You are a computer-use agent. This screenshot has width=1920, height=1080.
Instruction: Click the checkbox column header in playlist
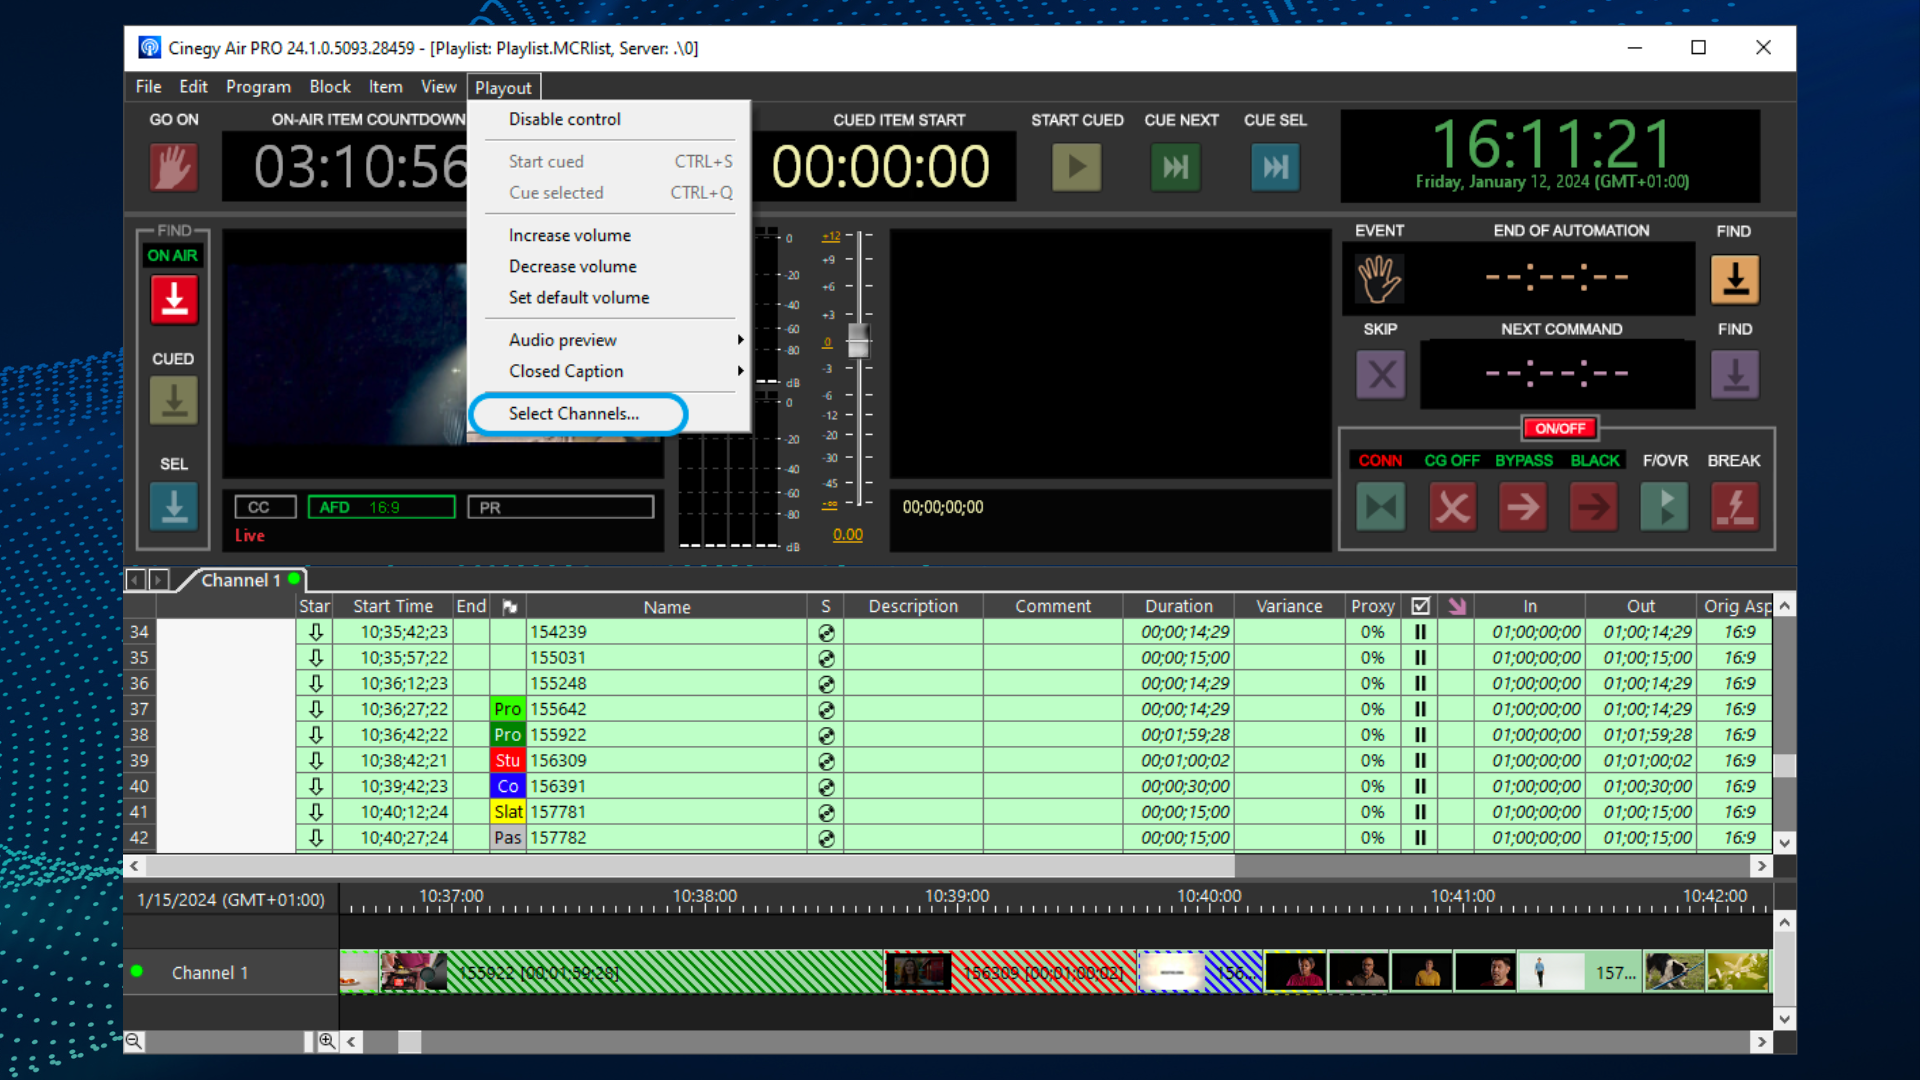[1420, 605]
